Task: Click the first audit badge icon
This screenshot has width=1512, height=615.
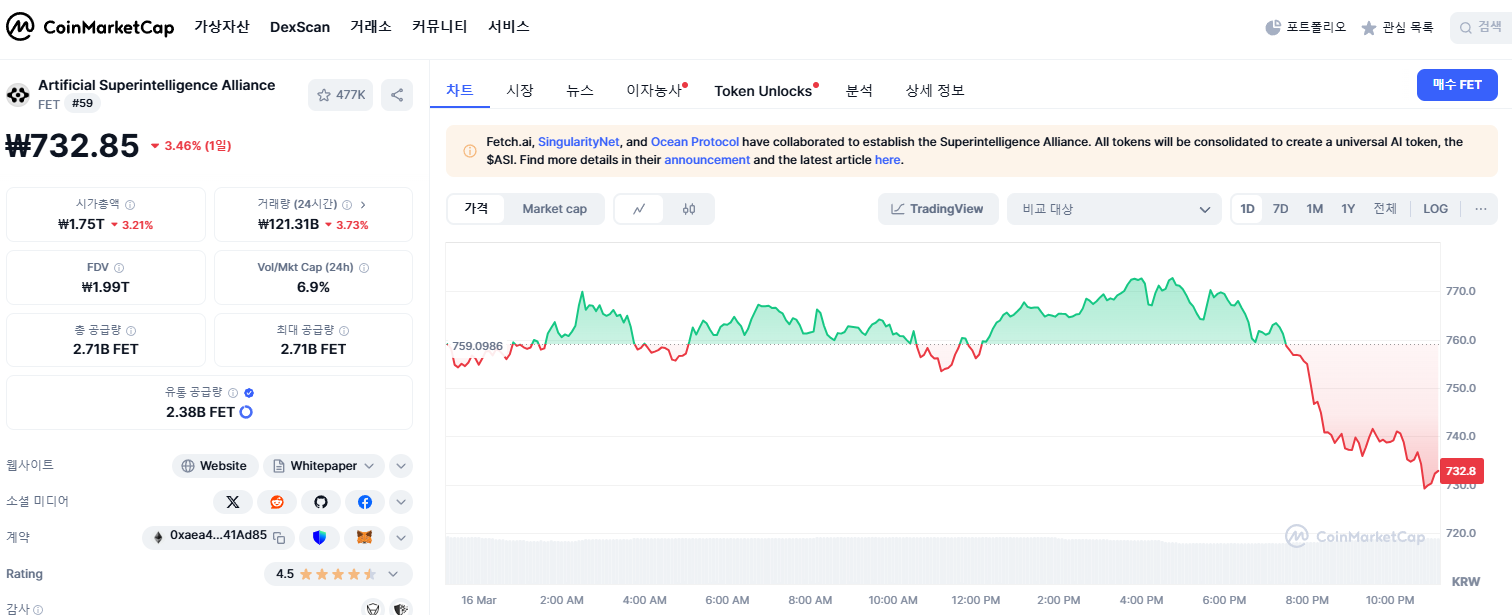Action: click(x=374, y=607)
